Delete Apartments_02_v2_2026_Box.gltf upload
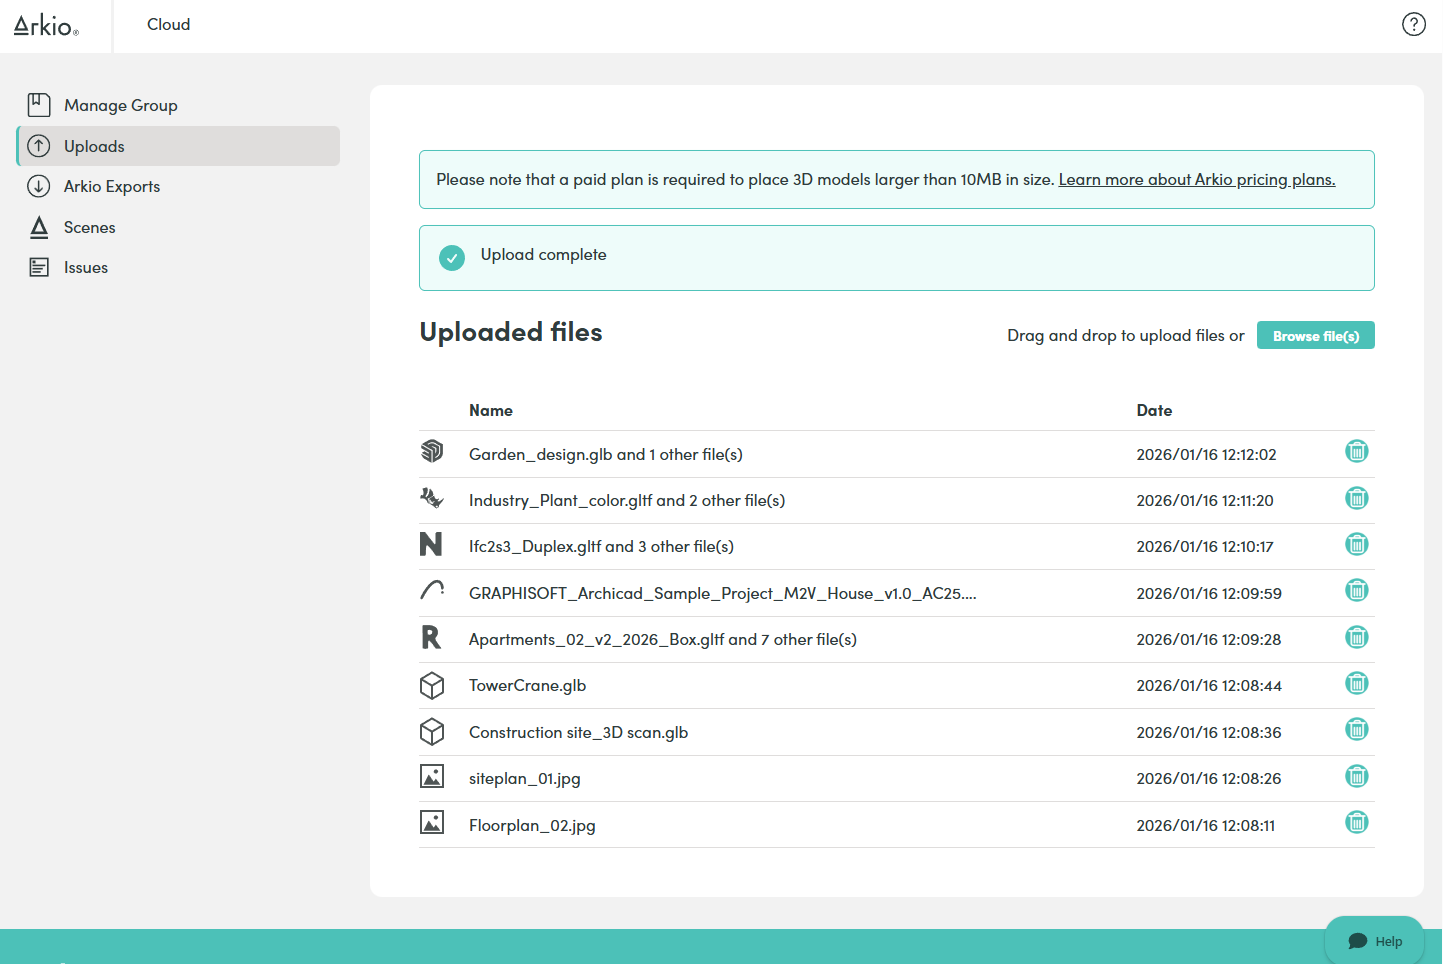1443x964 pixels. (x=1357, y=637)
